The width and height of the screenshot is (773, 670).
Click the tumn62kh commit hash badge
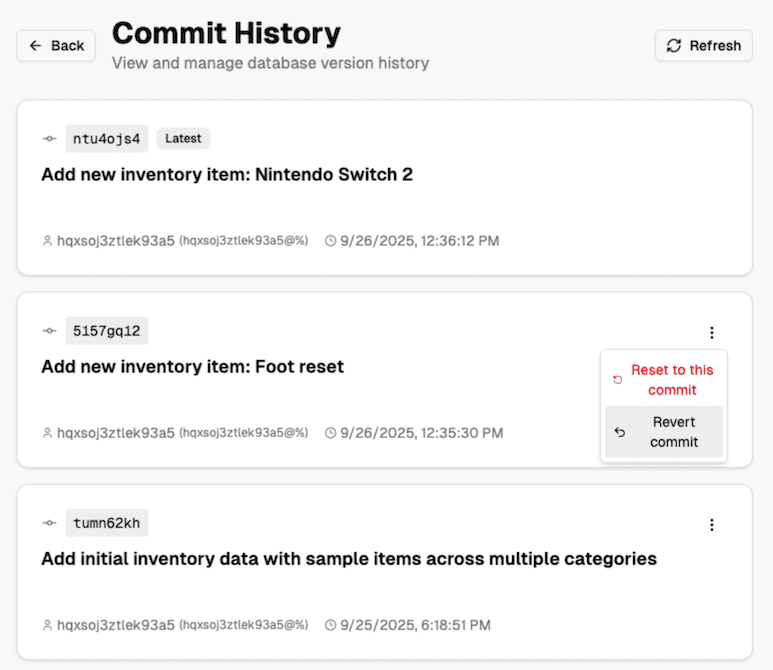coord(107,523)
